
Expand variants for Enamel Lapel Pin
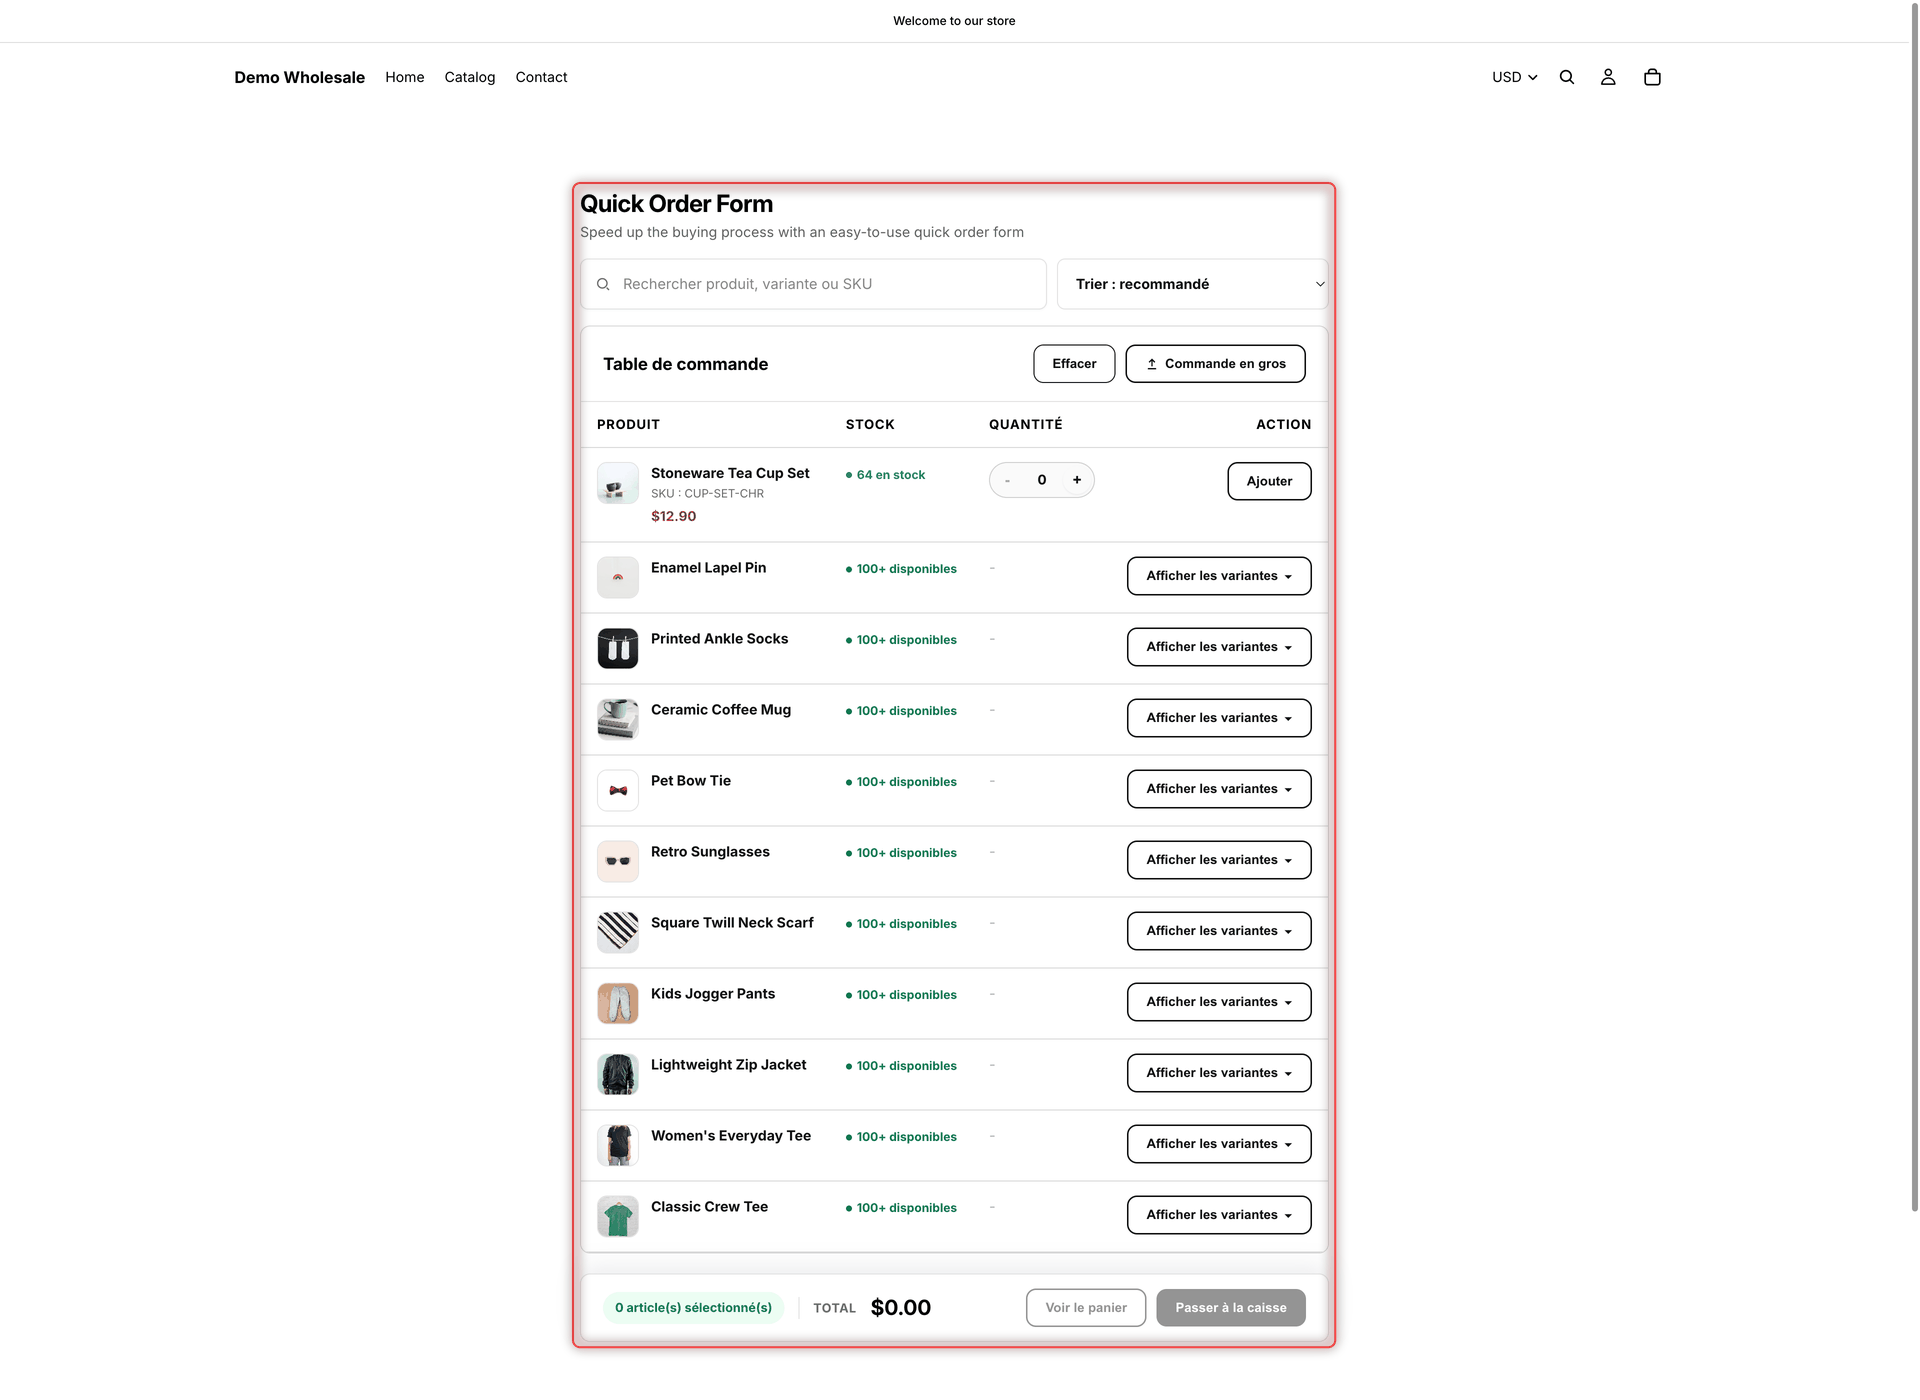[x=1219, y=576]
